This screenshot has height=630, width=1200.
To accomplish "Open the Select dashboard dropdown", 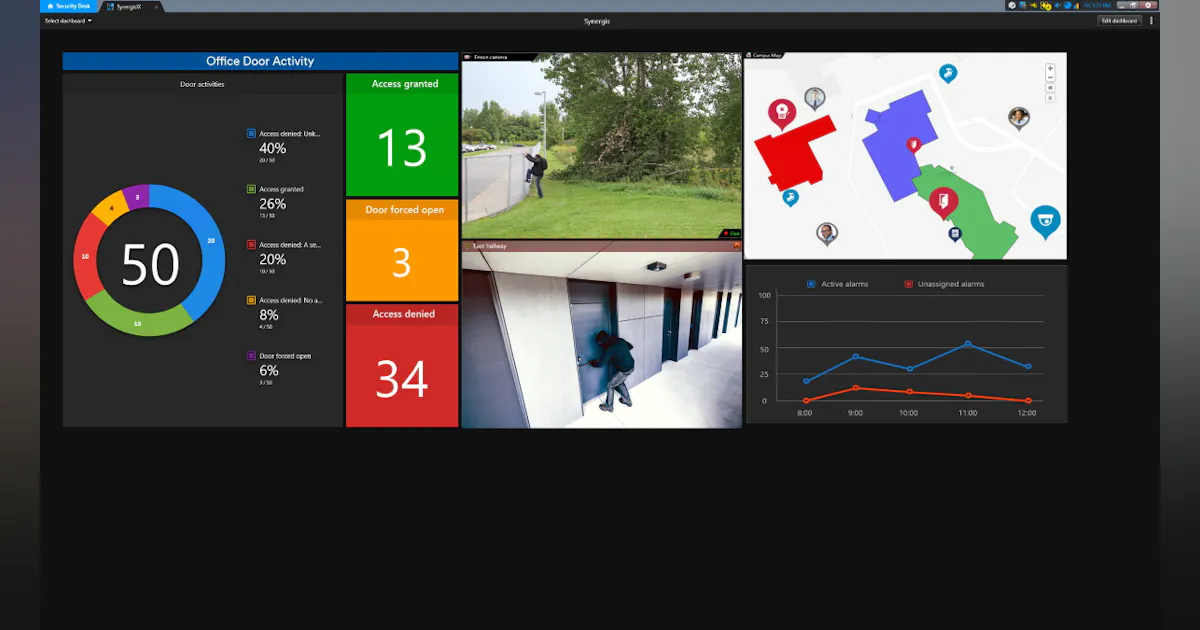I will pyautogui.click(x=68, y=21).
